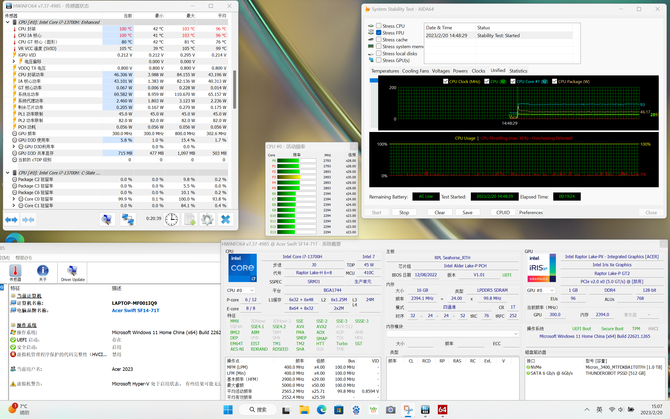Toggle CPU Core #1 graph checkbox

[513, 81]
